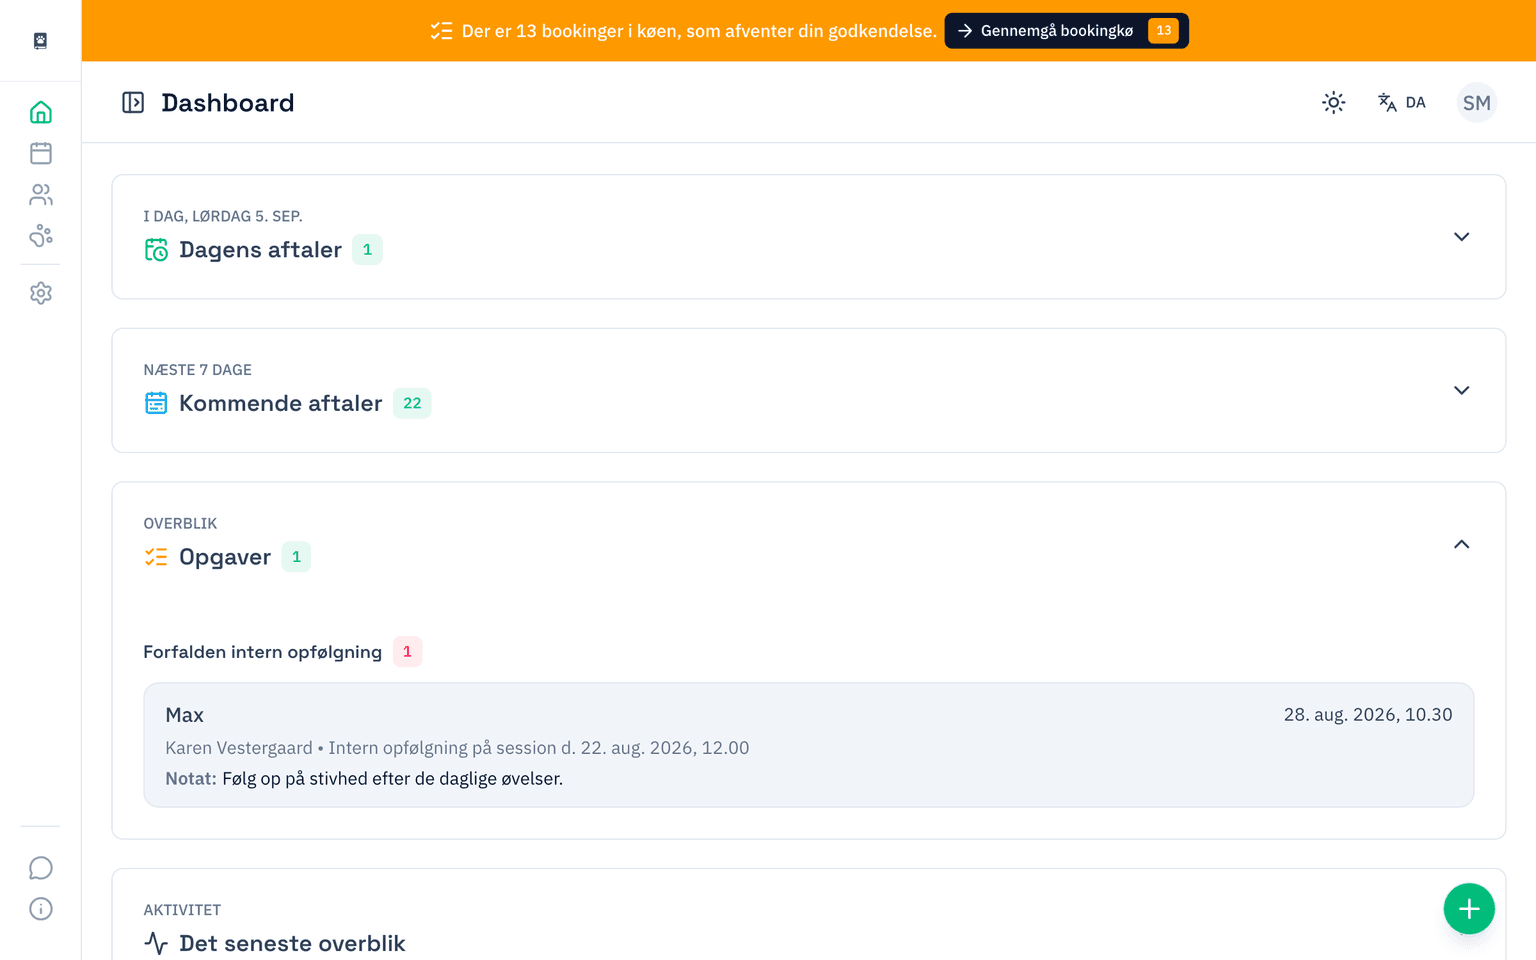Open the Settings gear in sidebar
Viewport: 1536px width, 960px height.
[41, 293]
